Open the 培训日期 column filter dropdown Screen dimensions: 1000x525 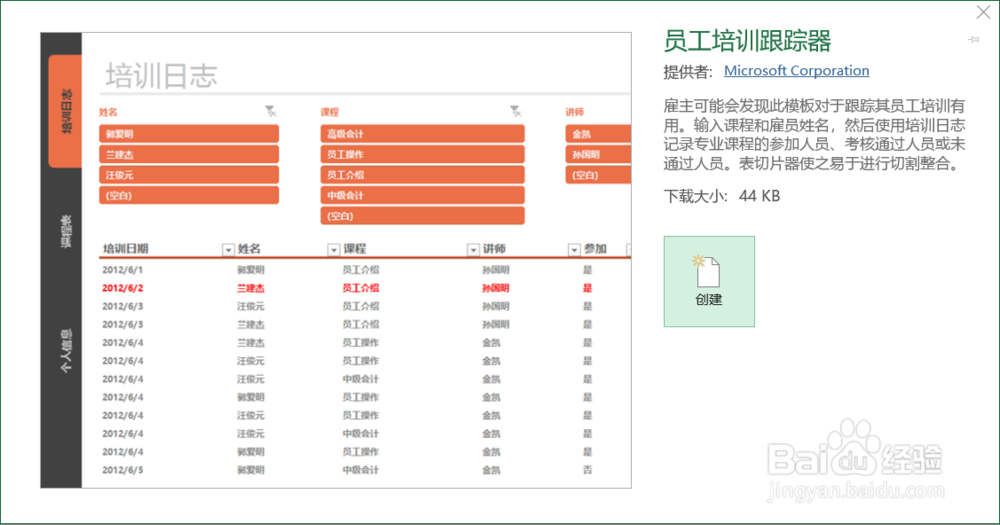[x=228, y=250]
